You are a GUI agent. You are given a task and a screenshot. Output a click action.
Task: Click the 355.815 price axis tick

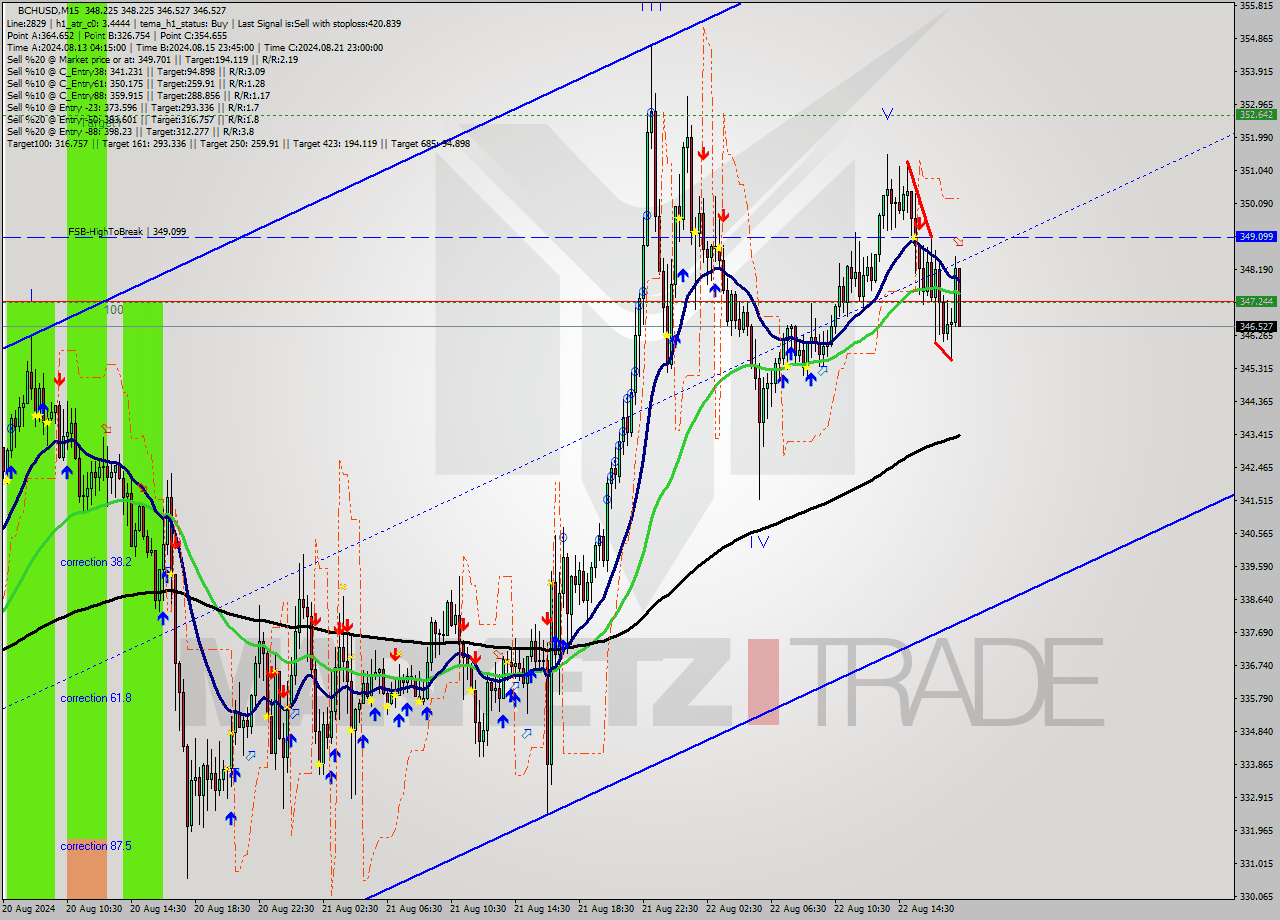(x=1256, y=6)
